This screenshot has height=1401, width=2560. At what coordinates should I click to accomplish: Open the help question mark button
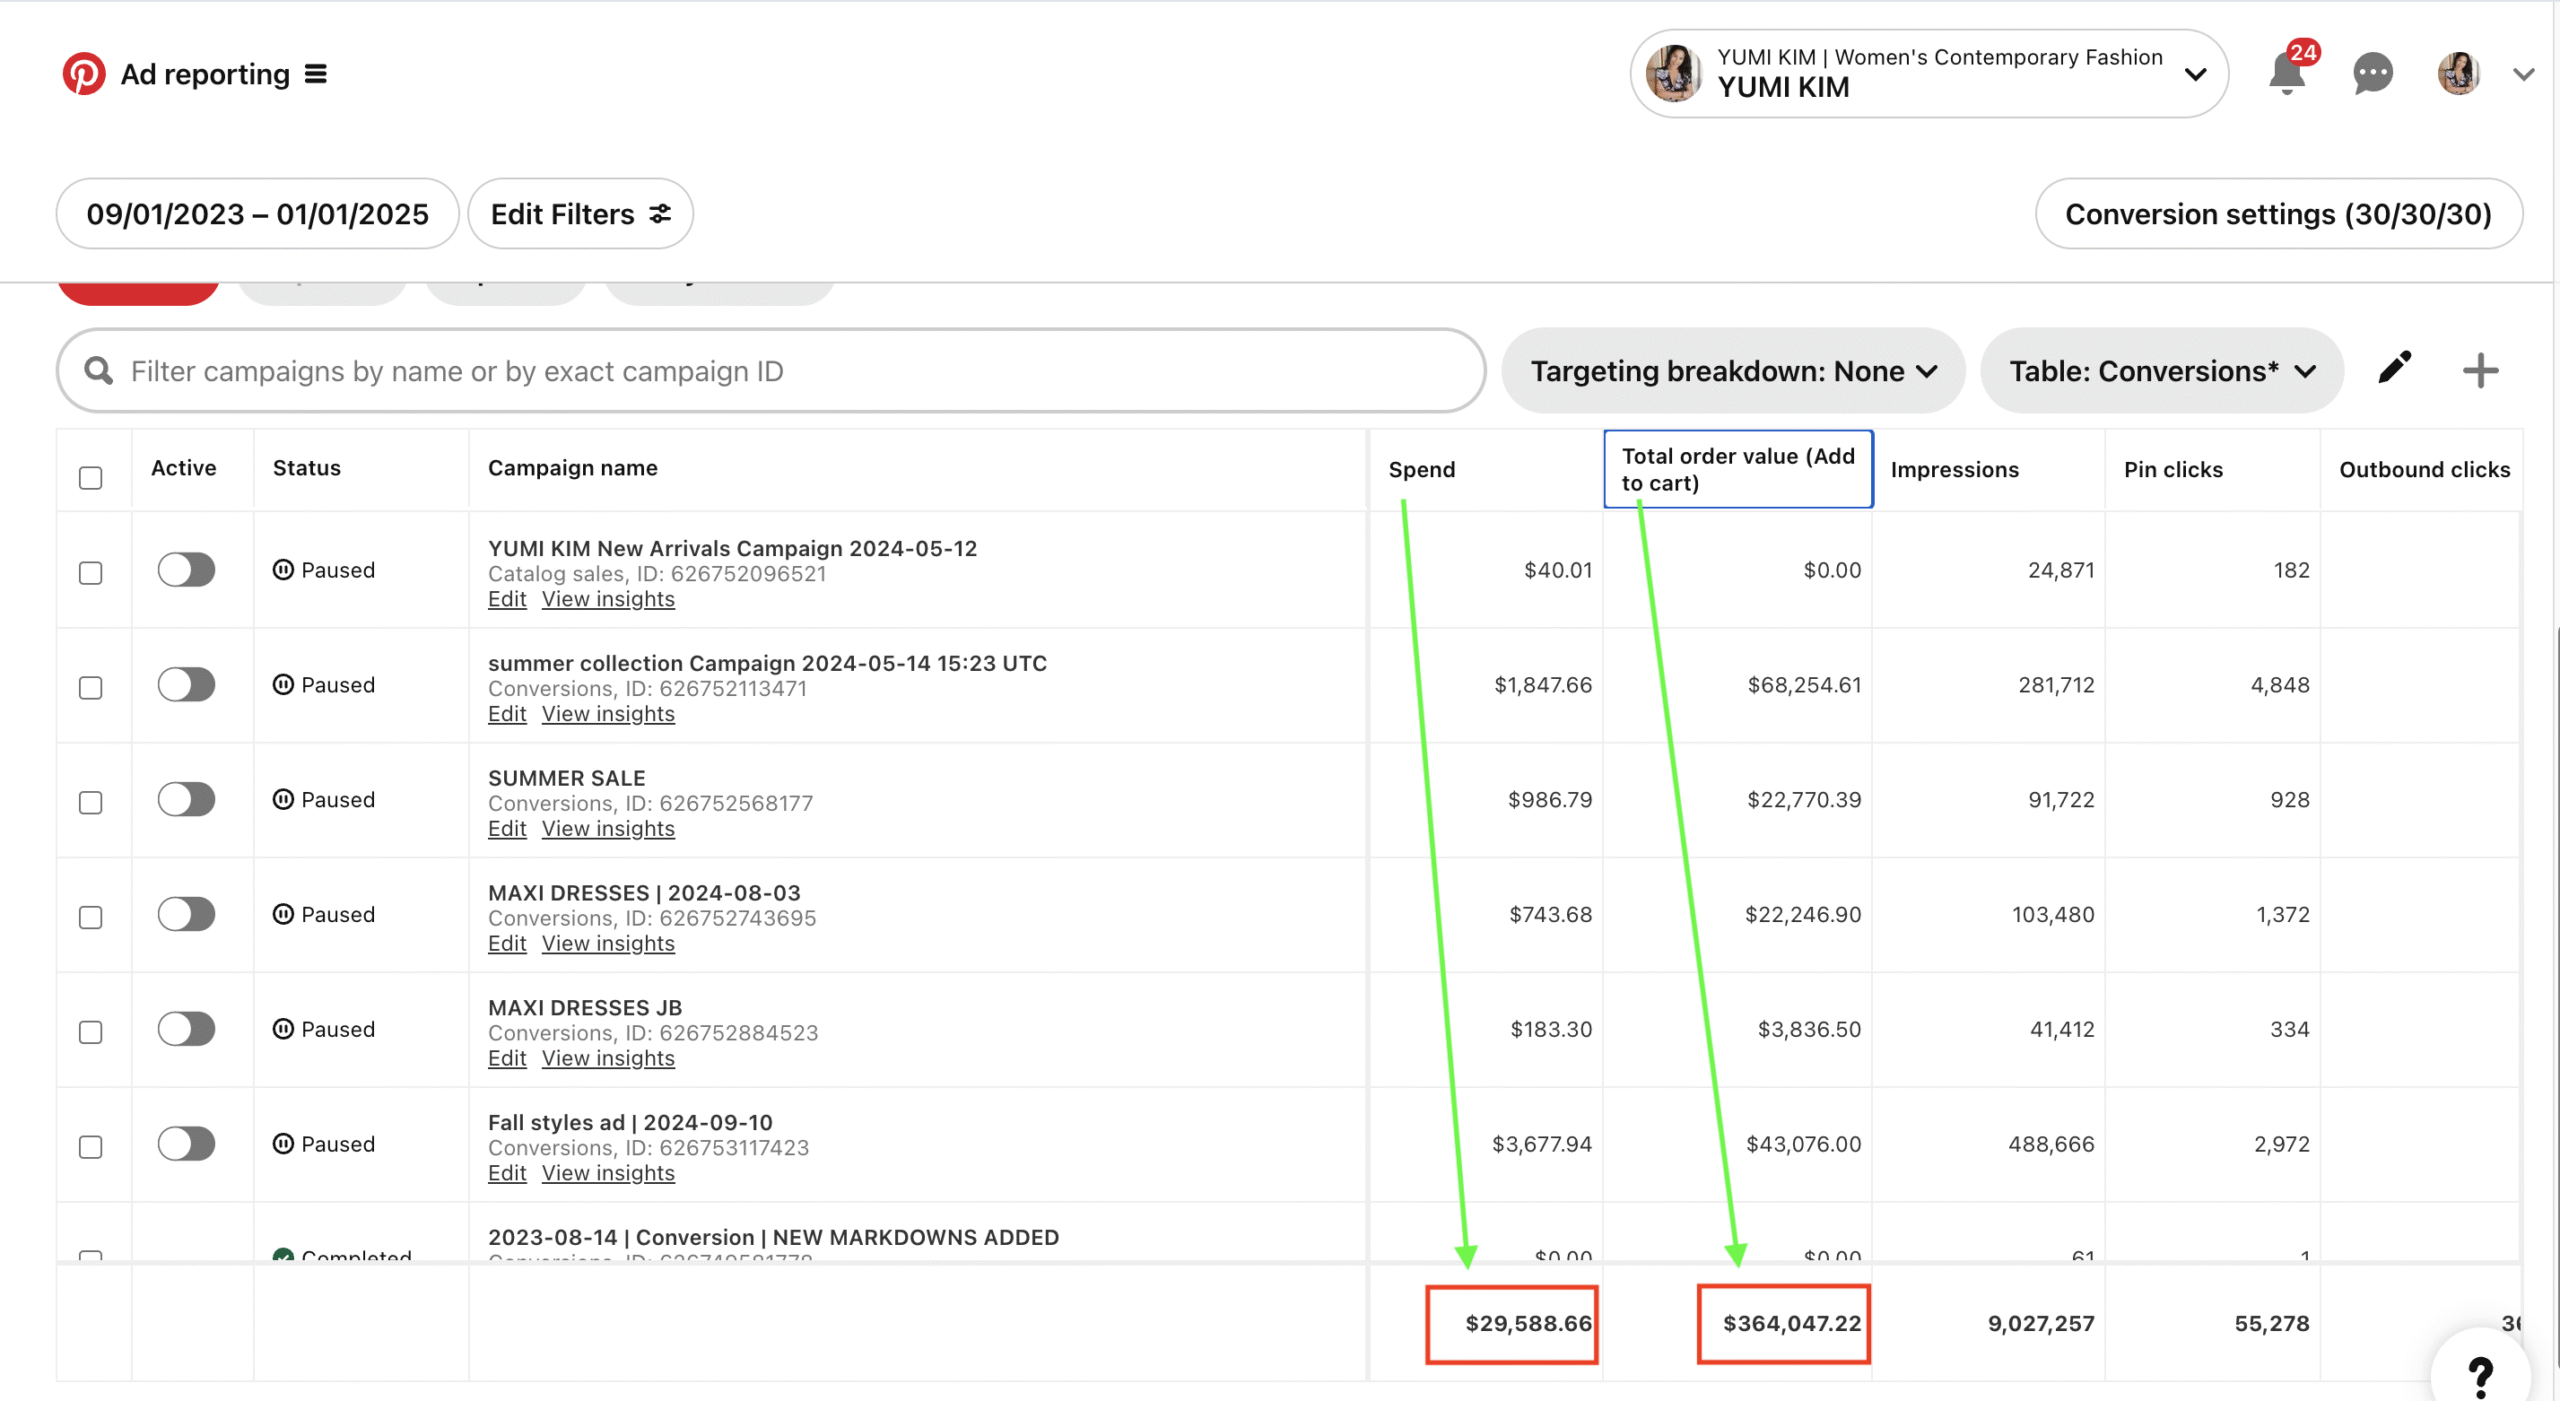(2480, 1374)
